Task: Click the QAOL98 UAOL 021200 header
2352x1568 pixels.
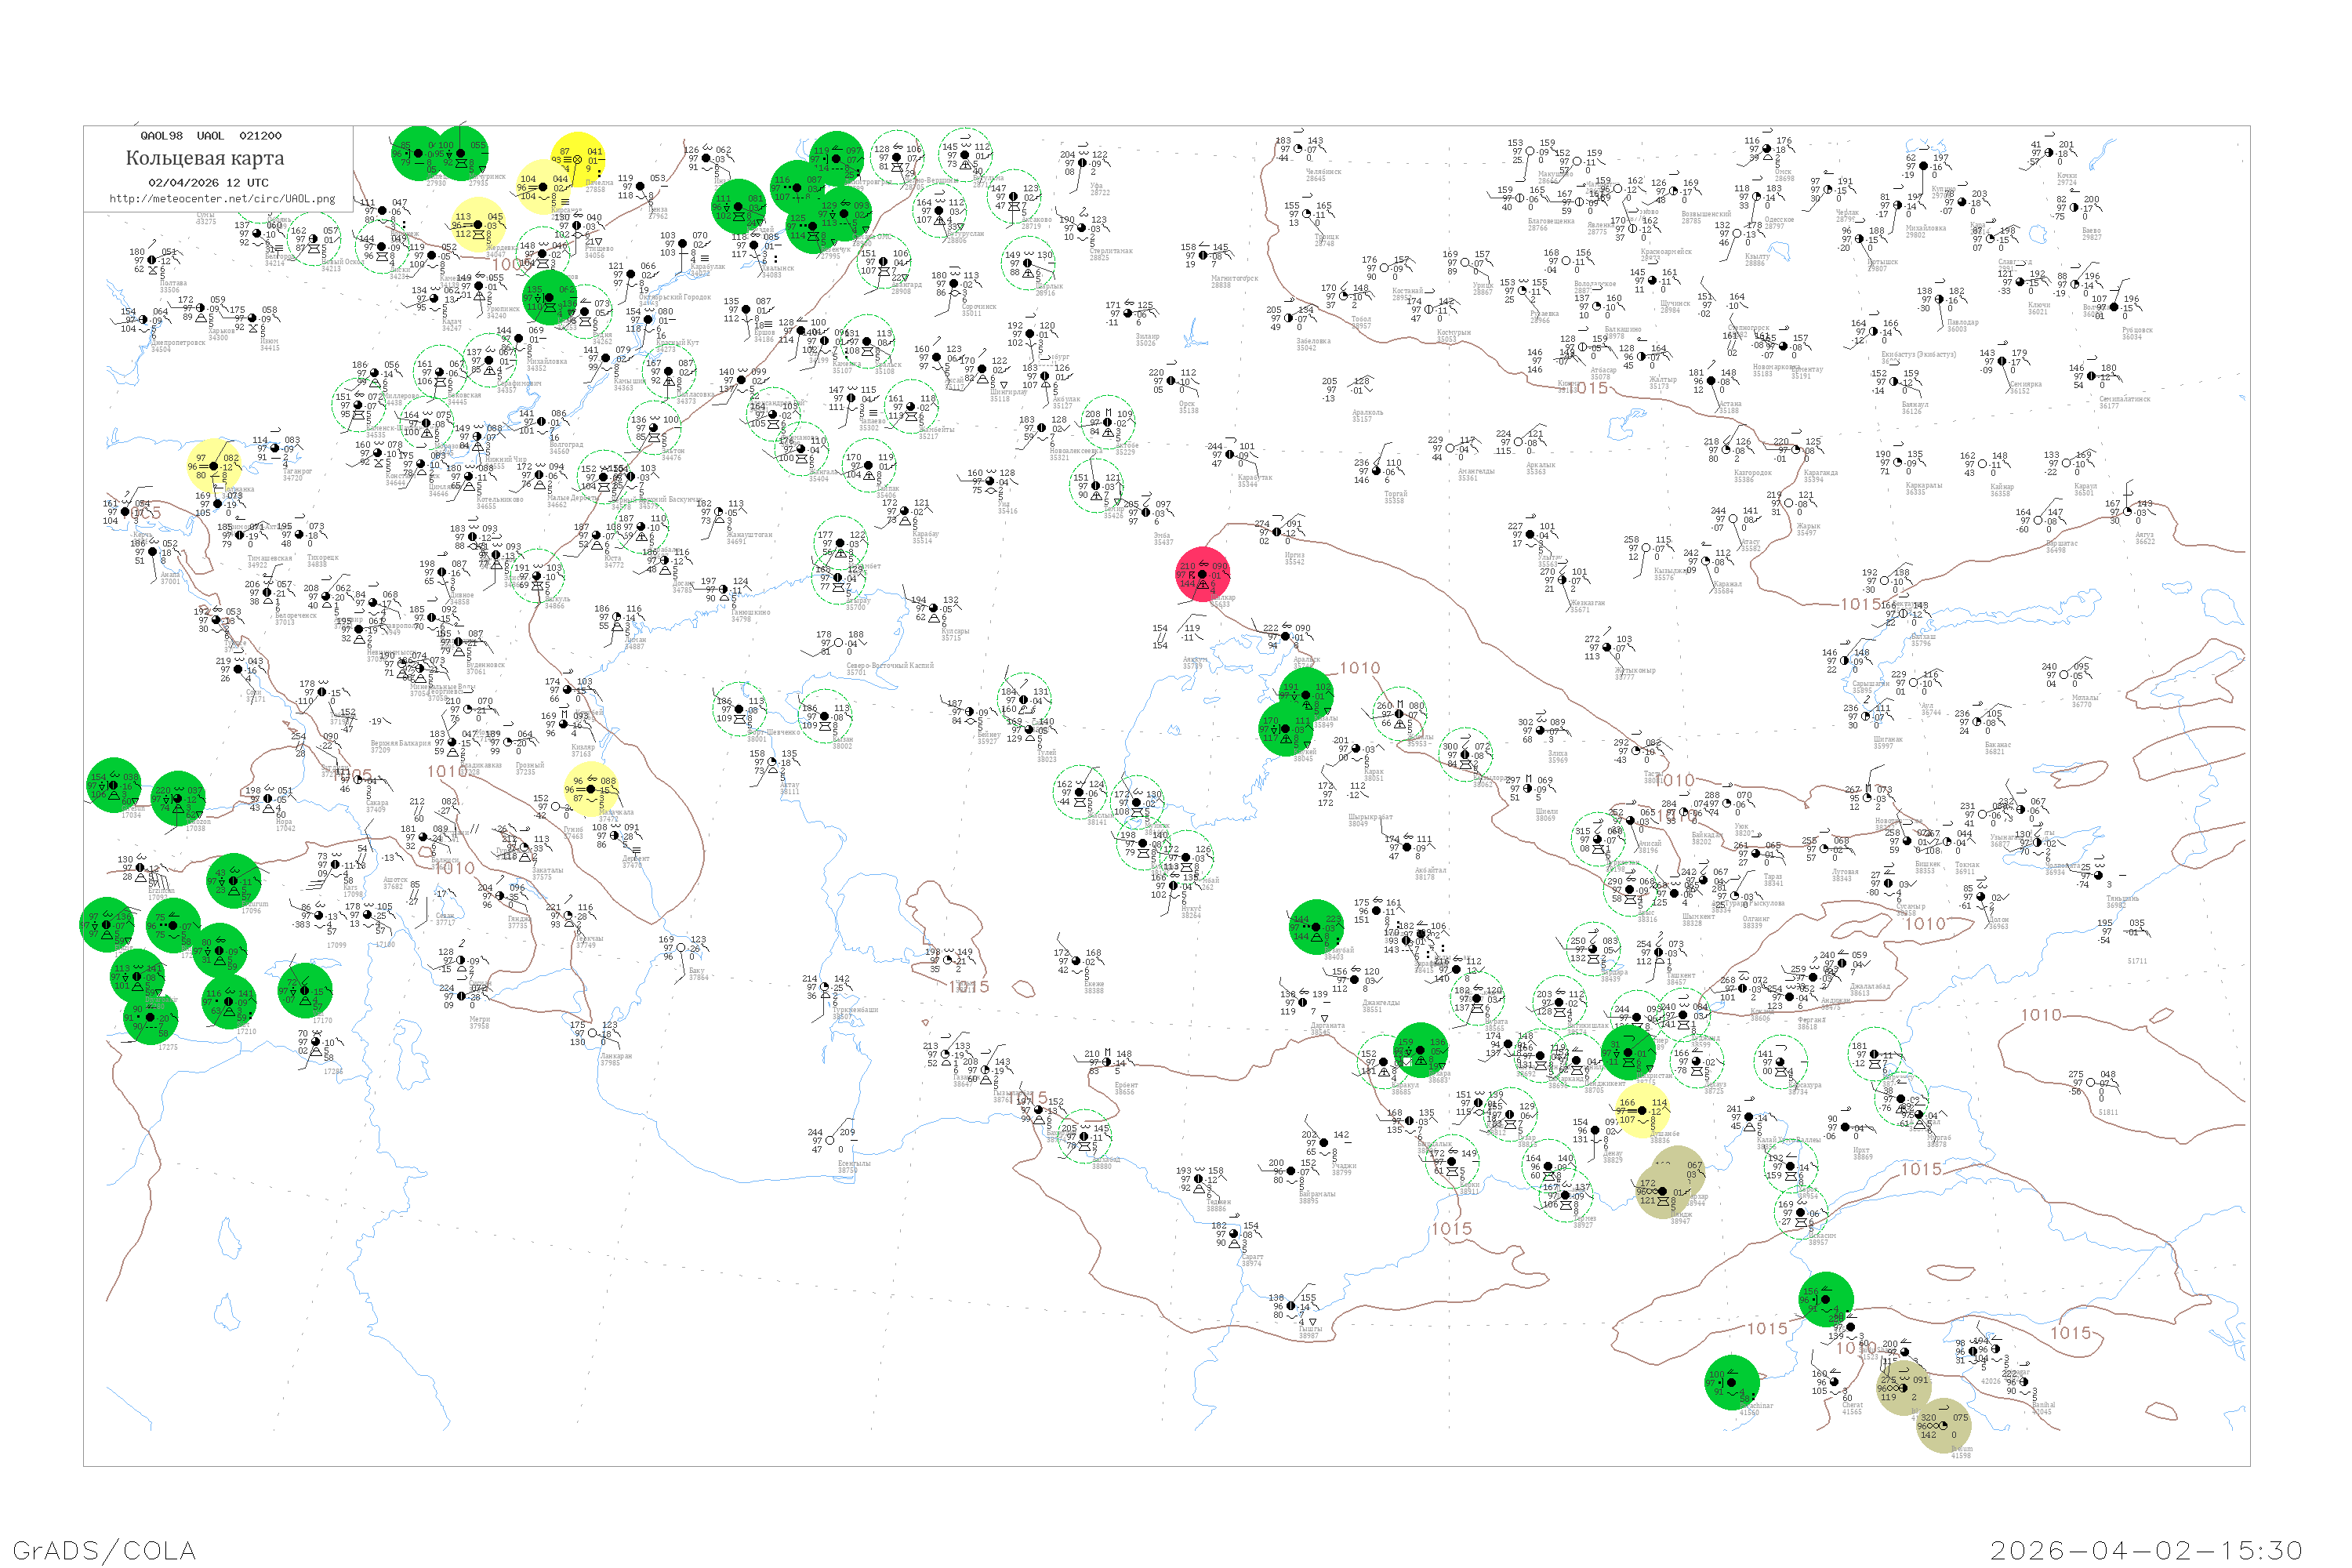Action: pos(210,136)
